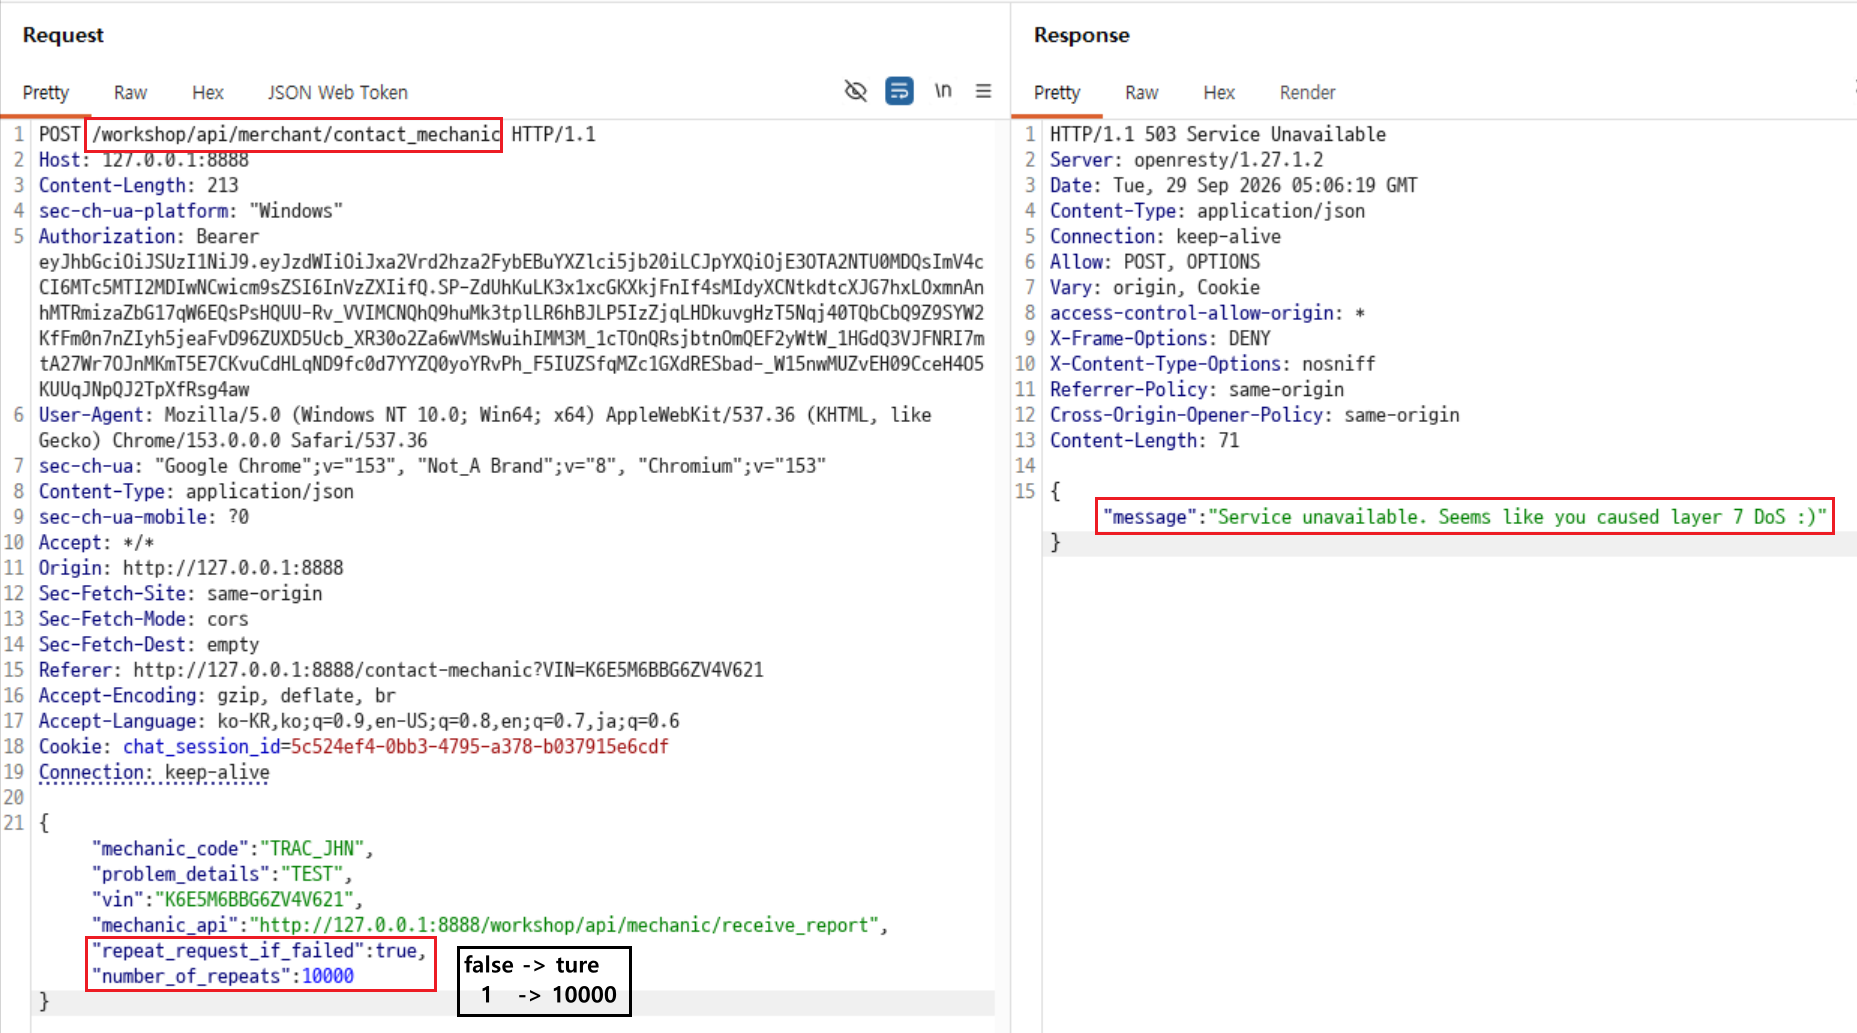Open the Request hamburger options menu
1857x1033 pixels.
pyautogui.click(x=984, y=91)
